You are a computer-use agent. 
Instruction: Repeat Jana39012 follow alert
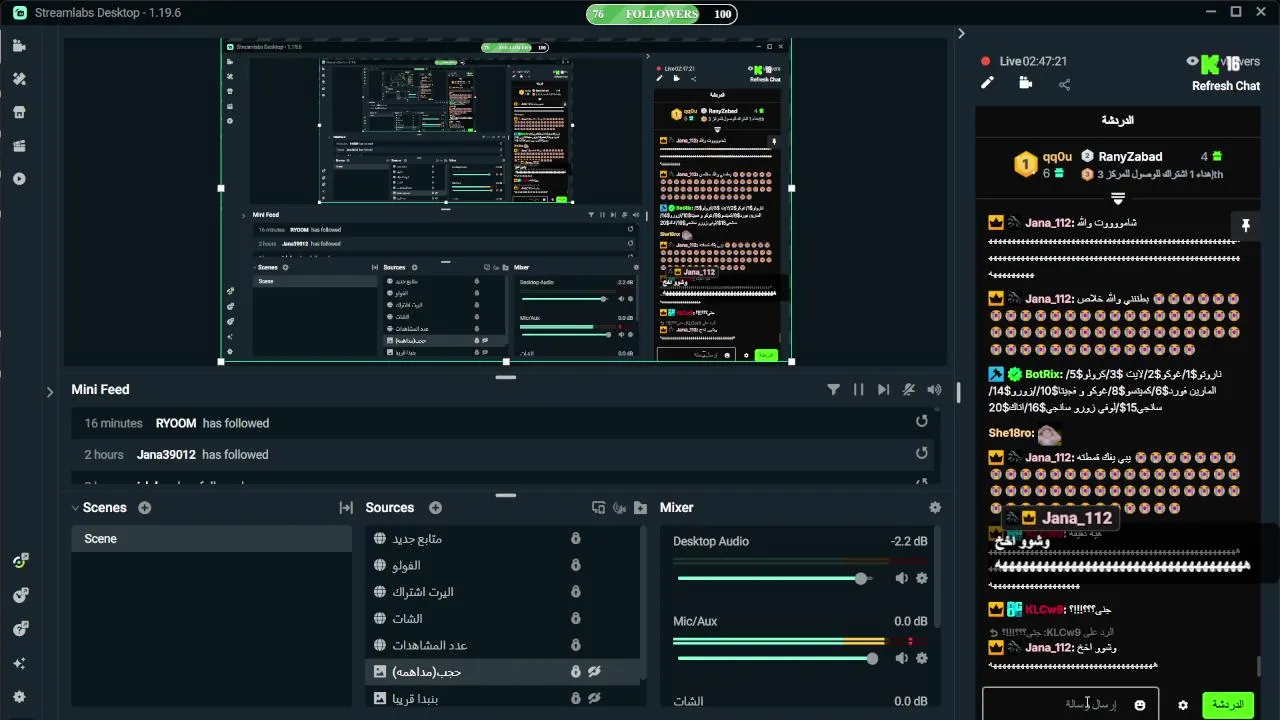(922, 454)
